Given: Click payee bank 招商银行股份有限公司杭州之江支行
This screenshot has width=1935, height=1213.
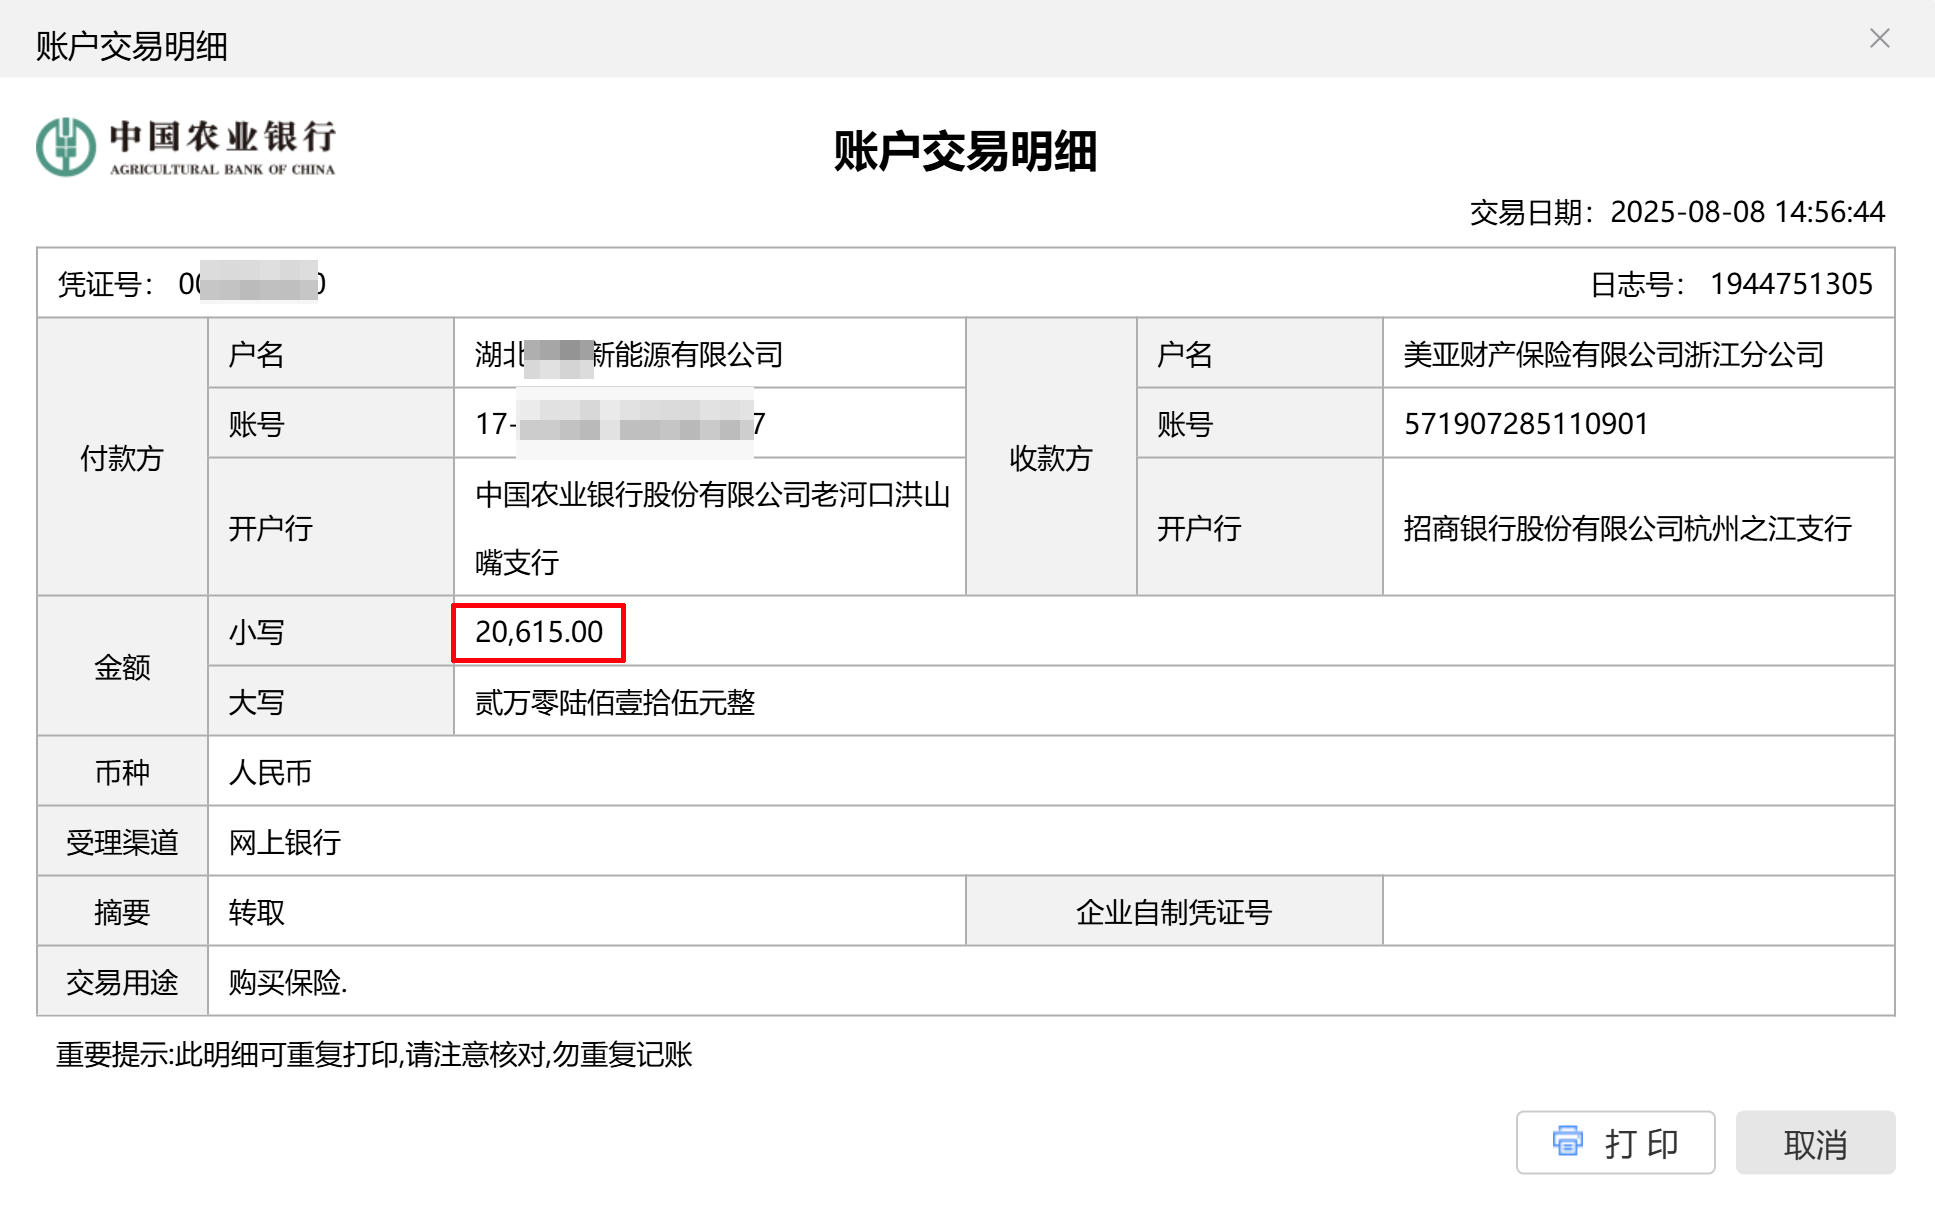Looking at the screenshot, I should pyautogui.click(x=1627, y=528).
